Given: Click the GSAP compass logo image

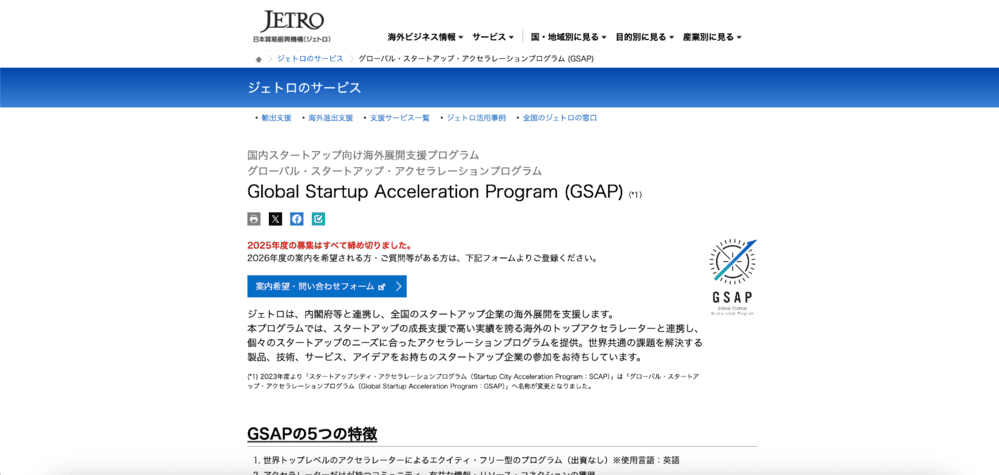Looking at the screenshot, I should (733, 276).
